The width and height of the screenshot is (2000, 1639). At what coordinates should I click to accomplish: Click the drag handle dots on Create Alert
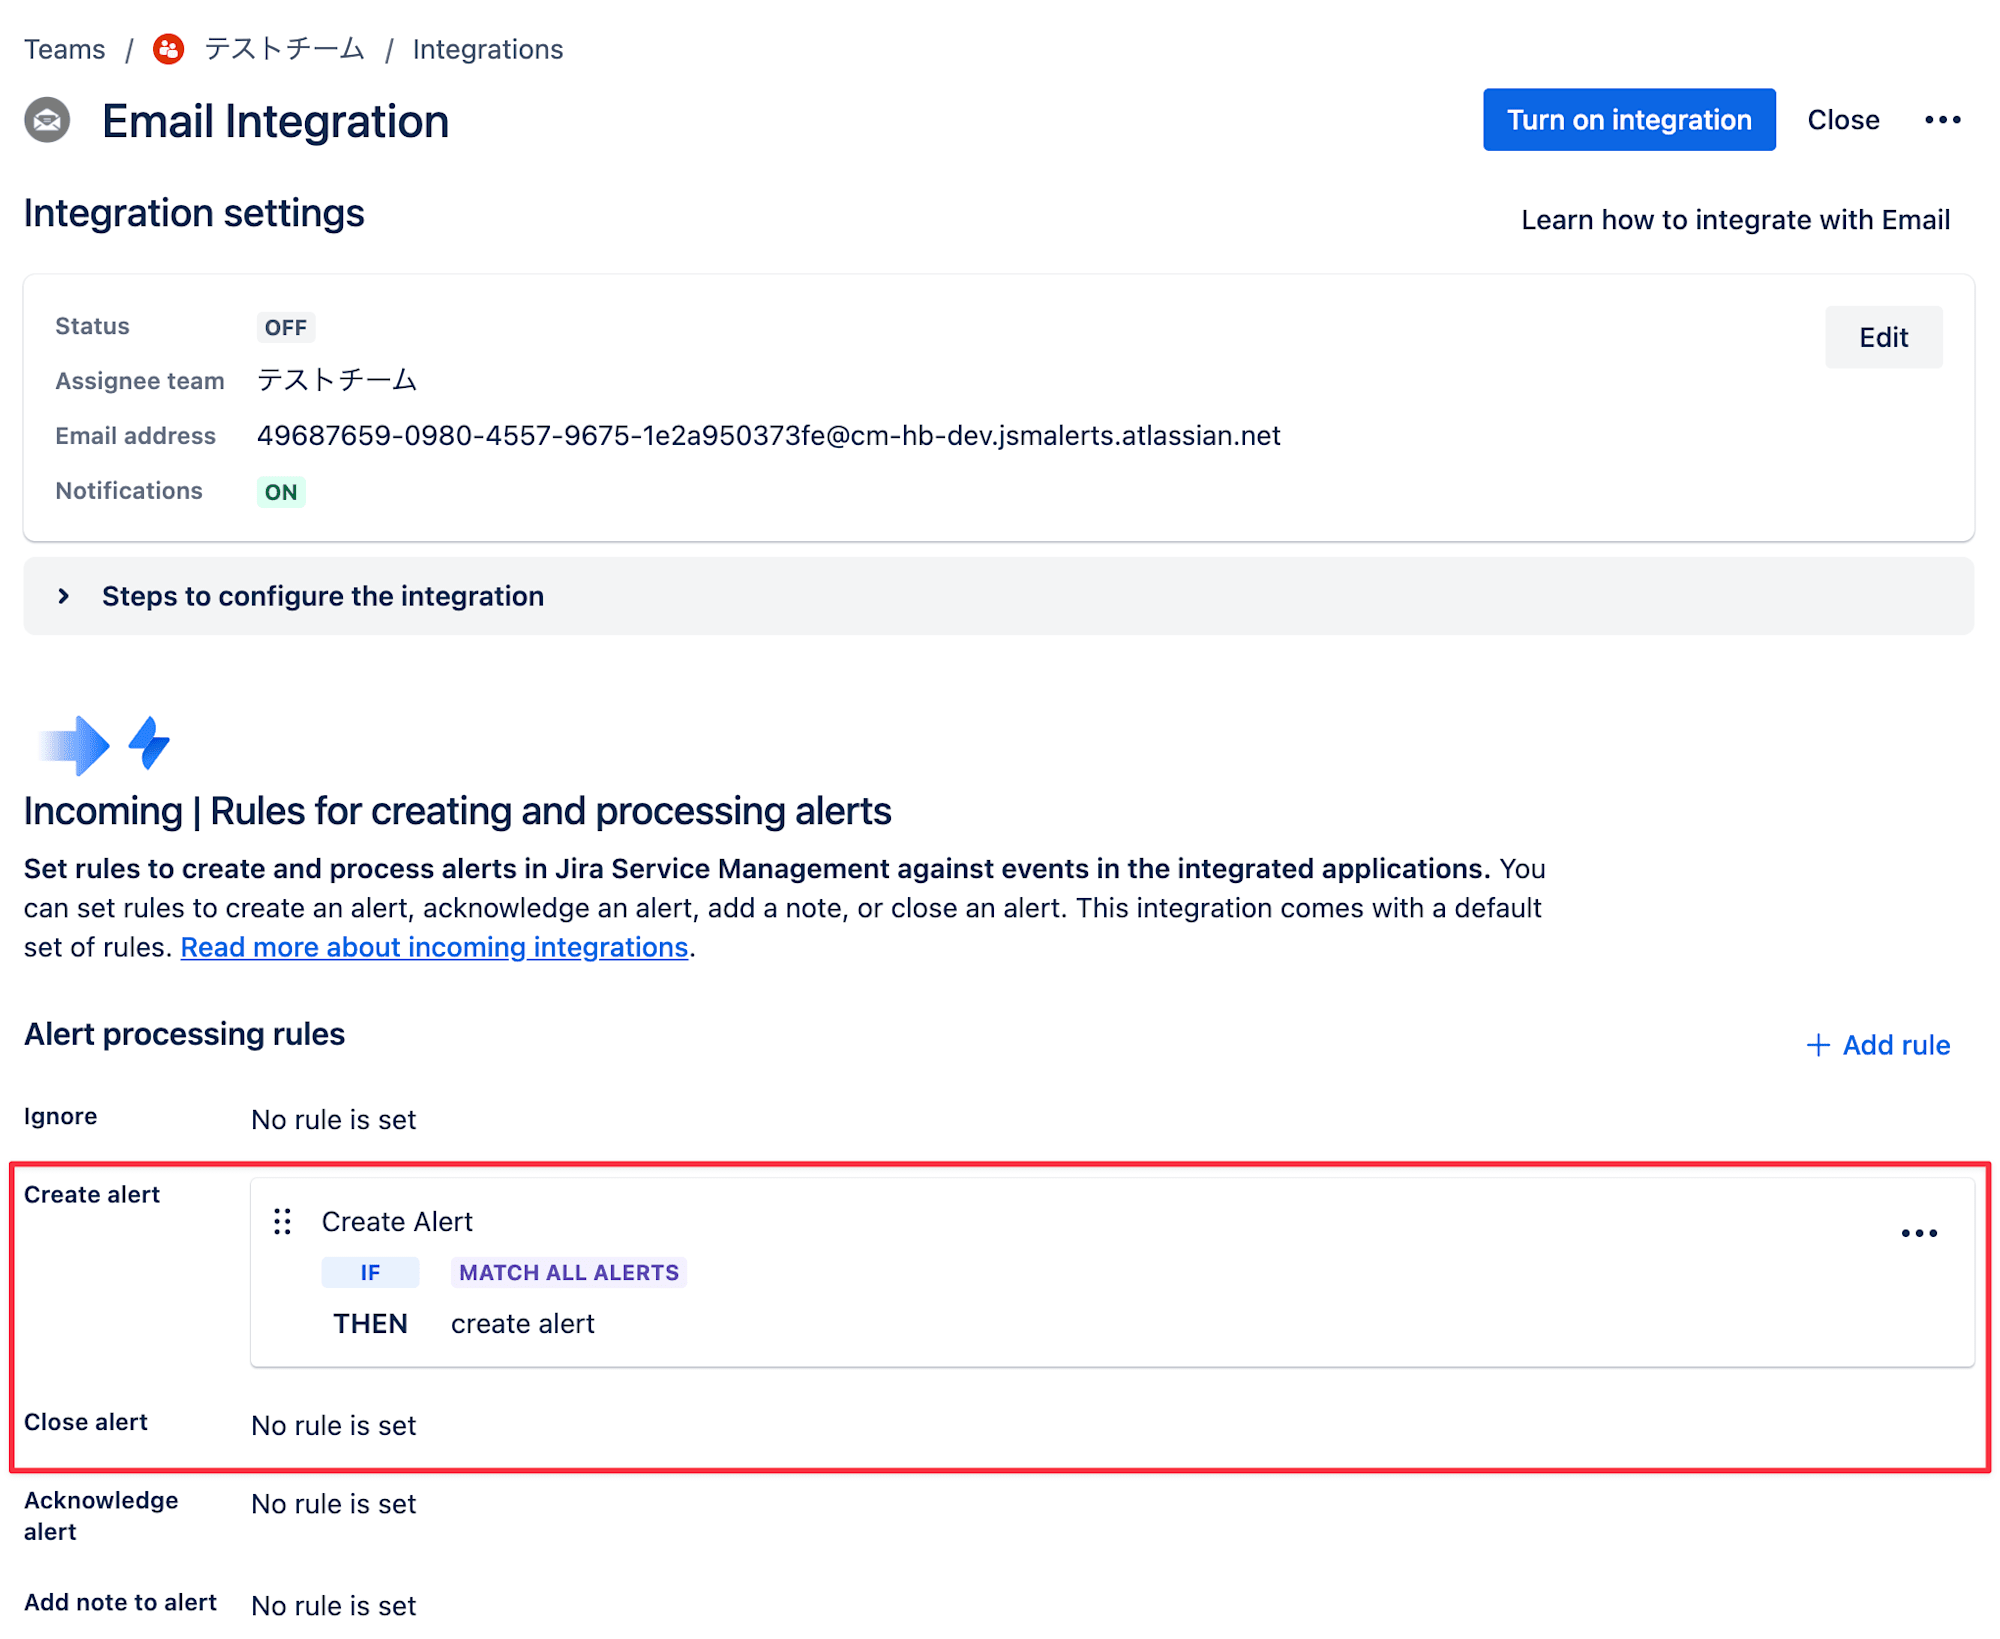pyautogui.click(x=286, y=1221)
